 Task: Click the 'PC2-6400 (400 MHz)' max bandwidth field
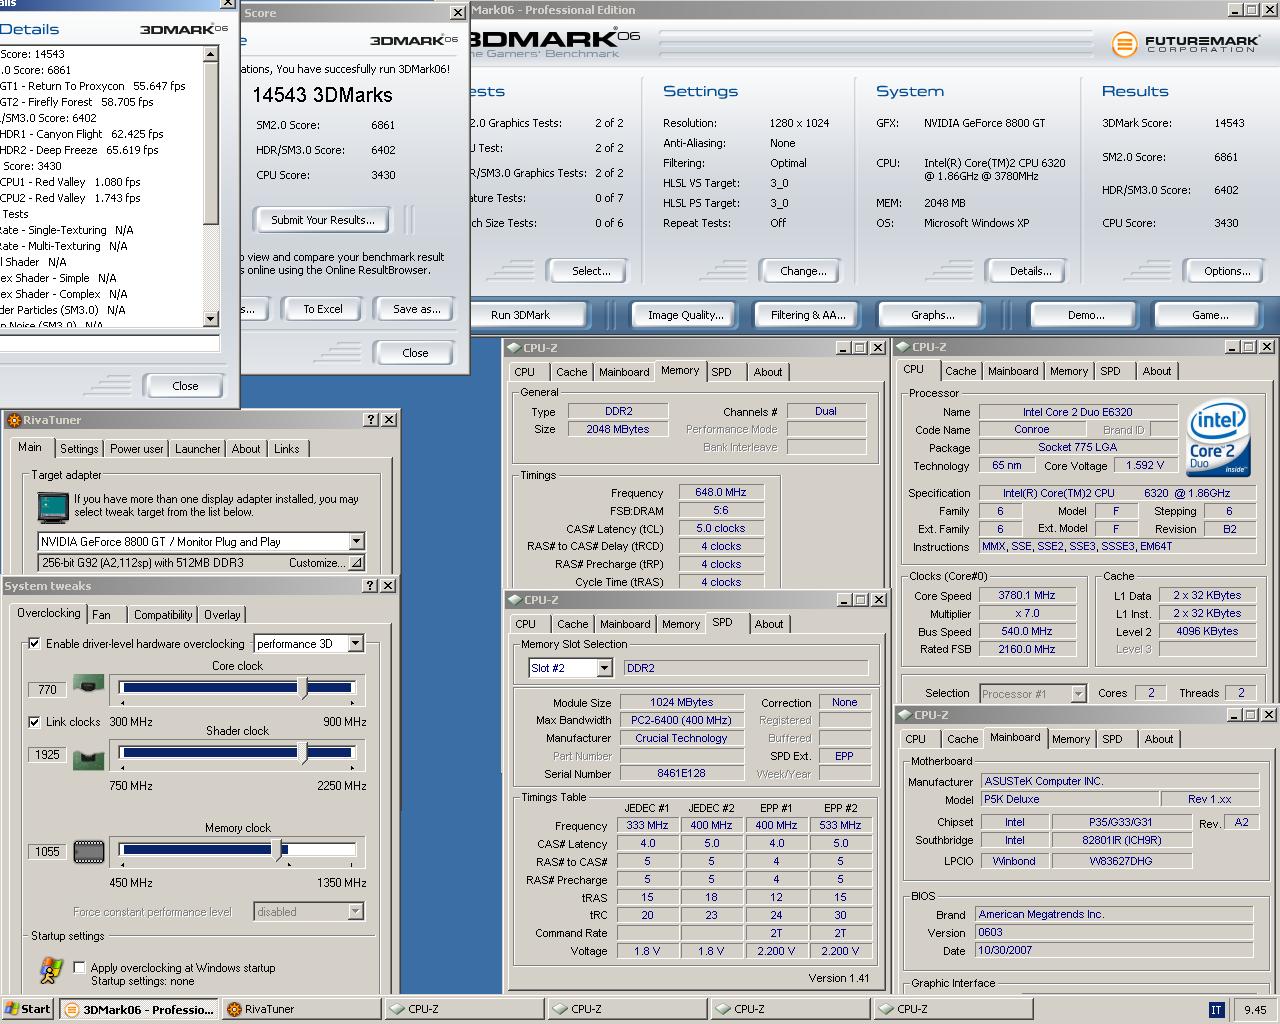681,720
